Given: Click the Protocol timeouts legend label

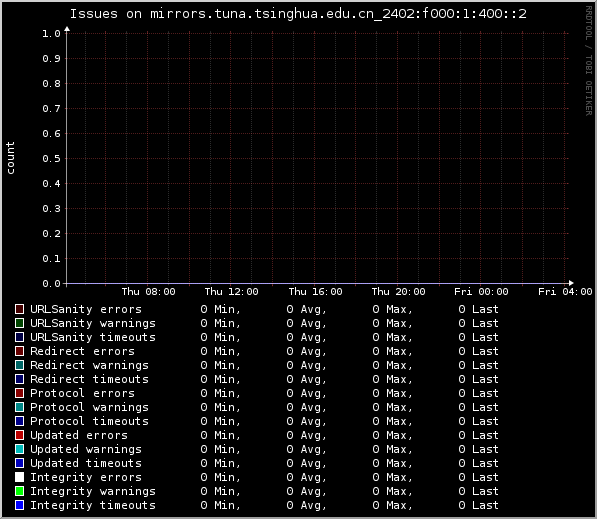Looking at the screenshot, I should tap(89, 421).
